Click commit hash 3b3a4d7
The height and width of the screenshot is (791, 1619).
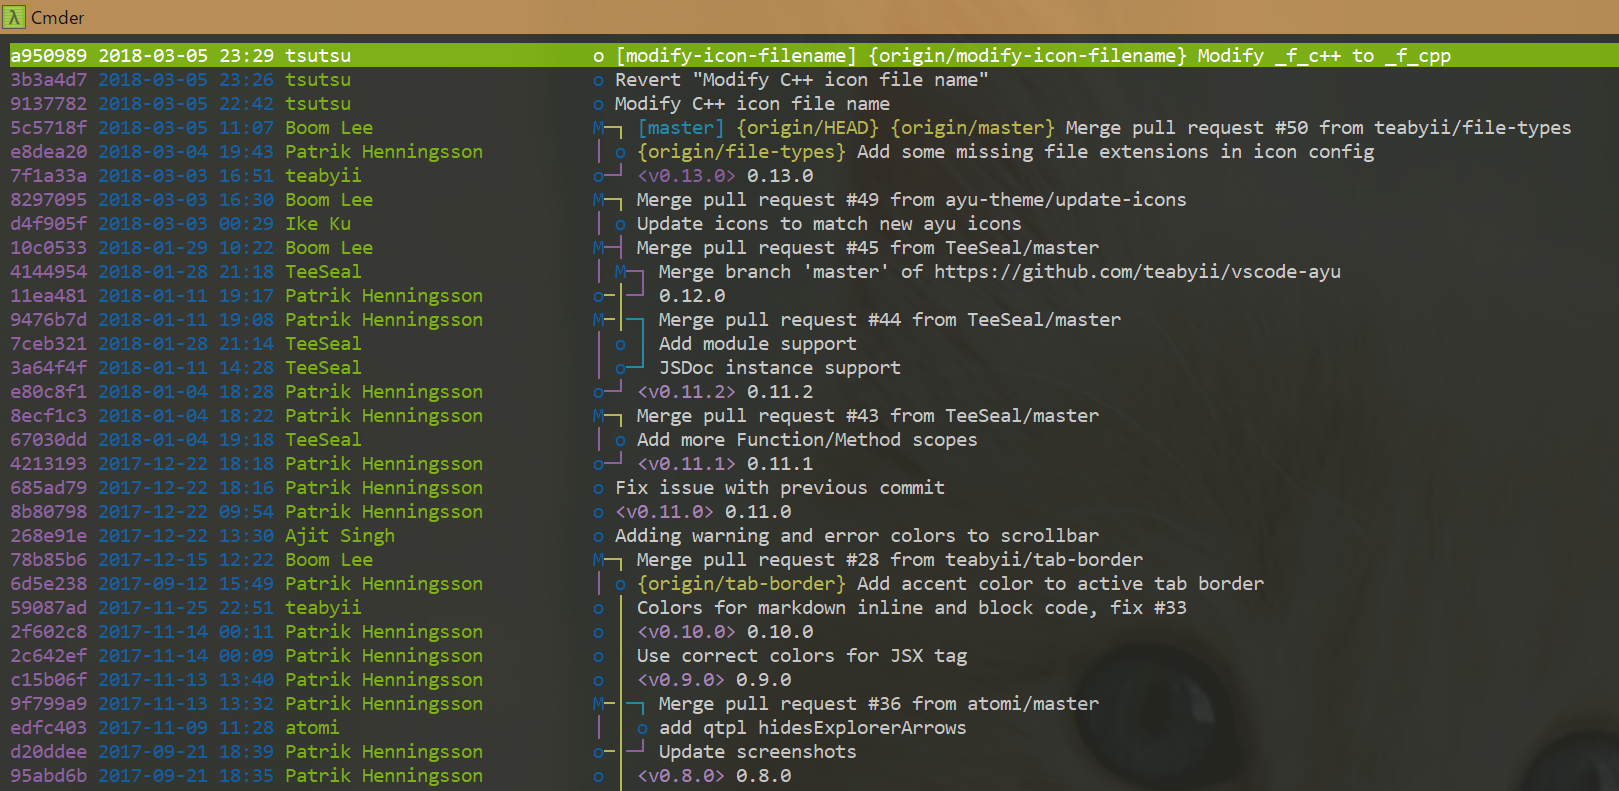point(48,80)
